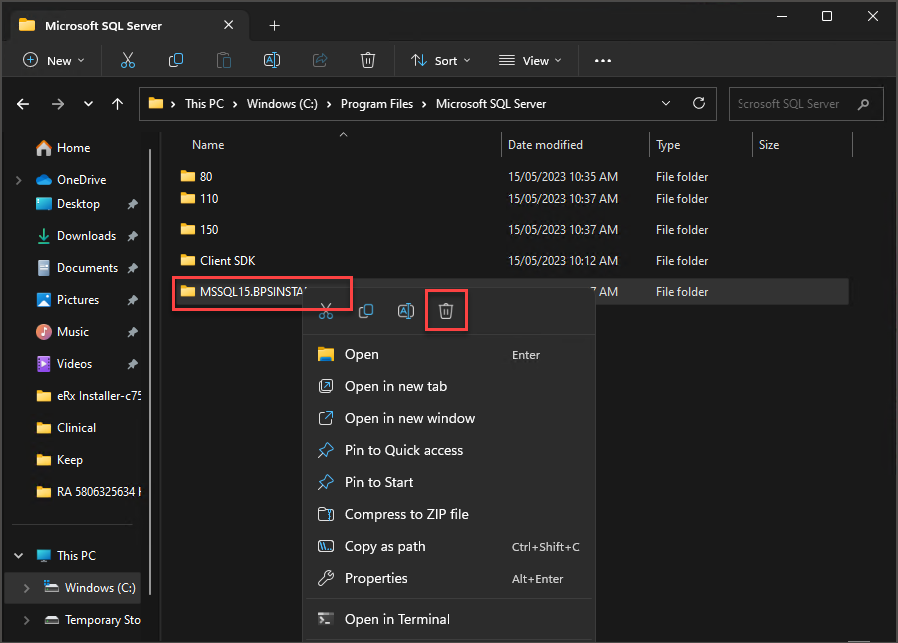Unpin Pictures using its pin icon

(133, 300)
